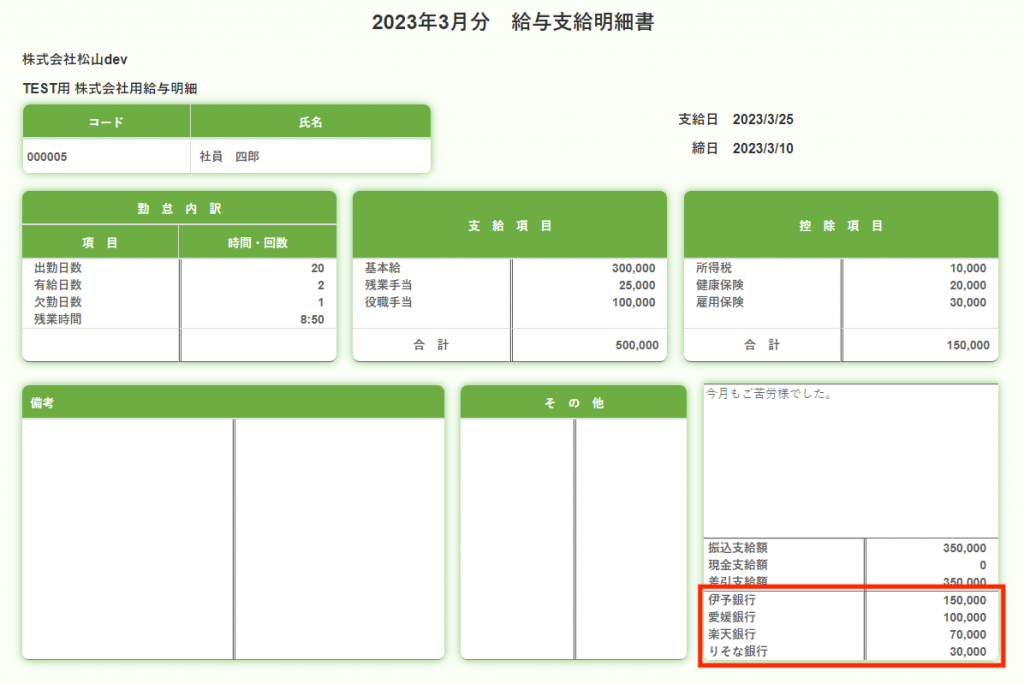
Task: Select the 健康保険 row label
Action: [x=720, y=285]
